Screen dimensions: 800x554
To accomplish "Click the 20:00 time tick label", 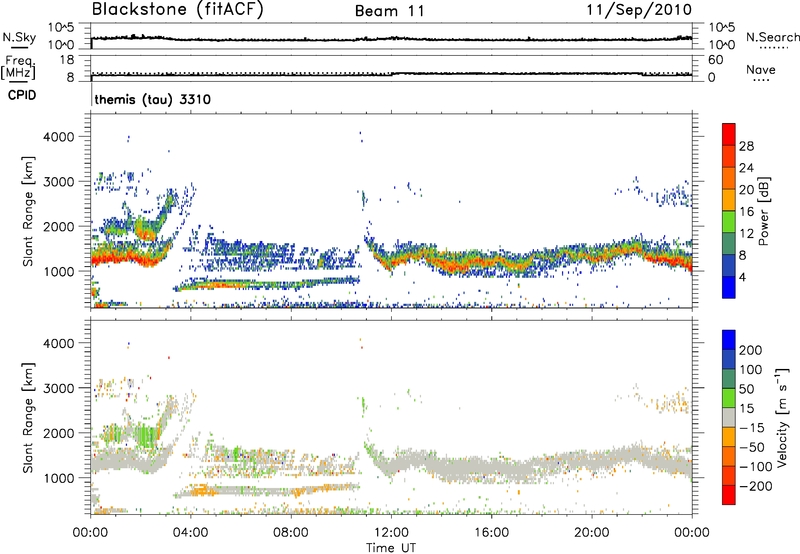I will pyautogui.click(x=591, y=533).
